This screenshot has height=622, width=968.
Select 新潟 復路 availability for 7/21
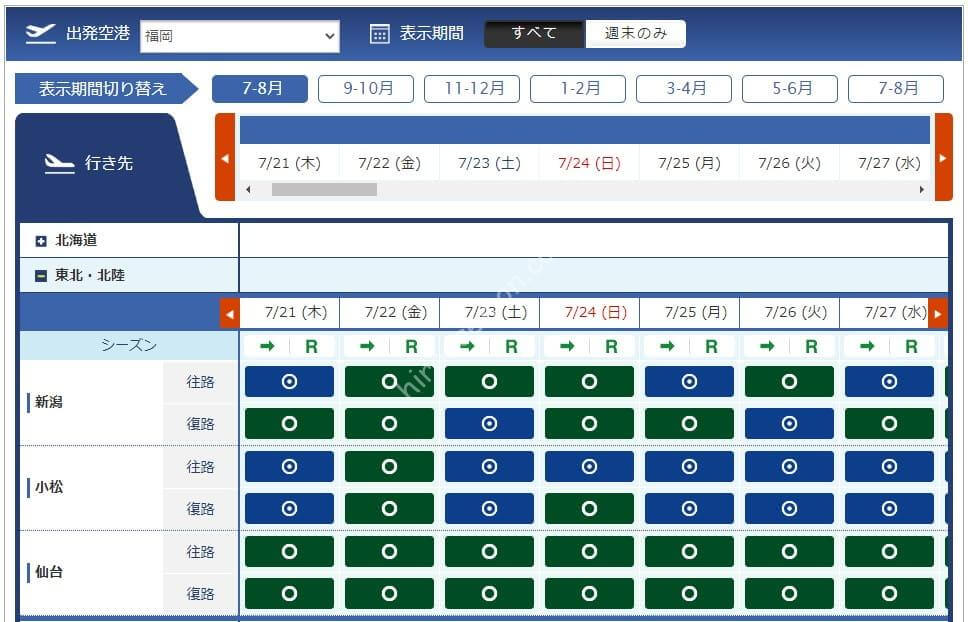289,423
